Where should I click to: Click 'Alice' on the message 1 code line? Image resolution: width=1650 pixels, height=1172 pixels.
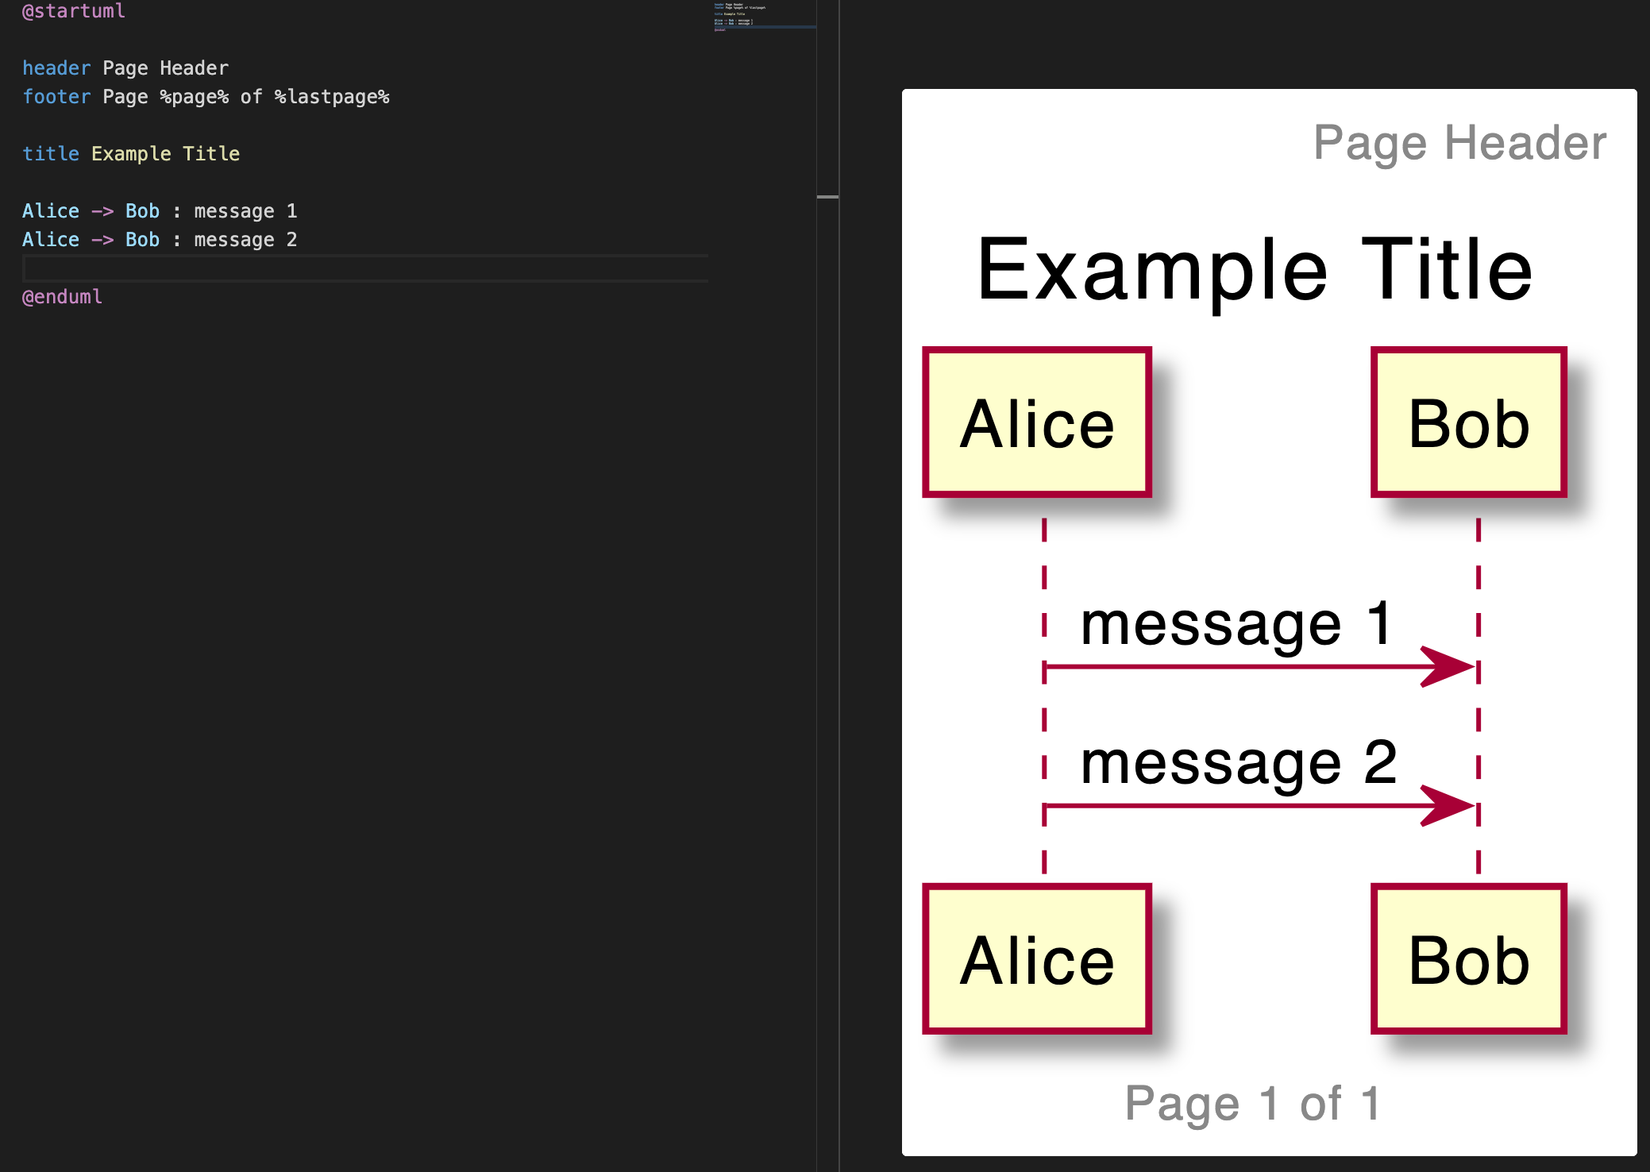[x=50, y=211]
